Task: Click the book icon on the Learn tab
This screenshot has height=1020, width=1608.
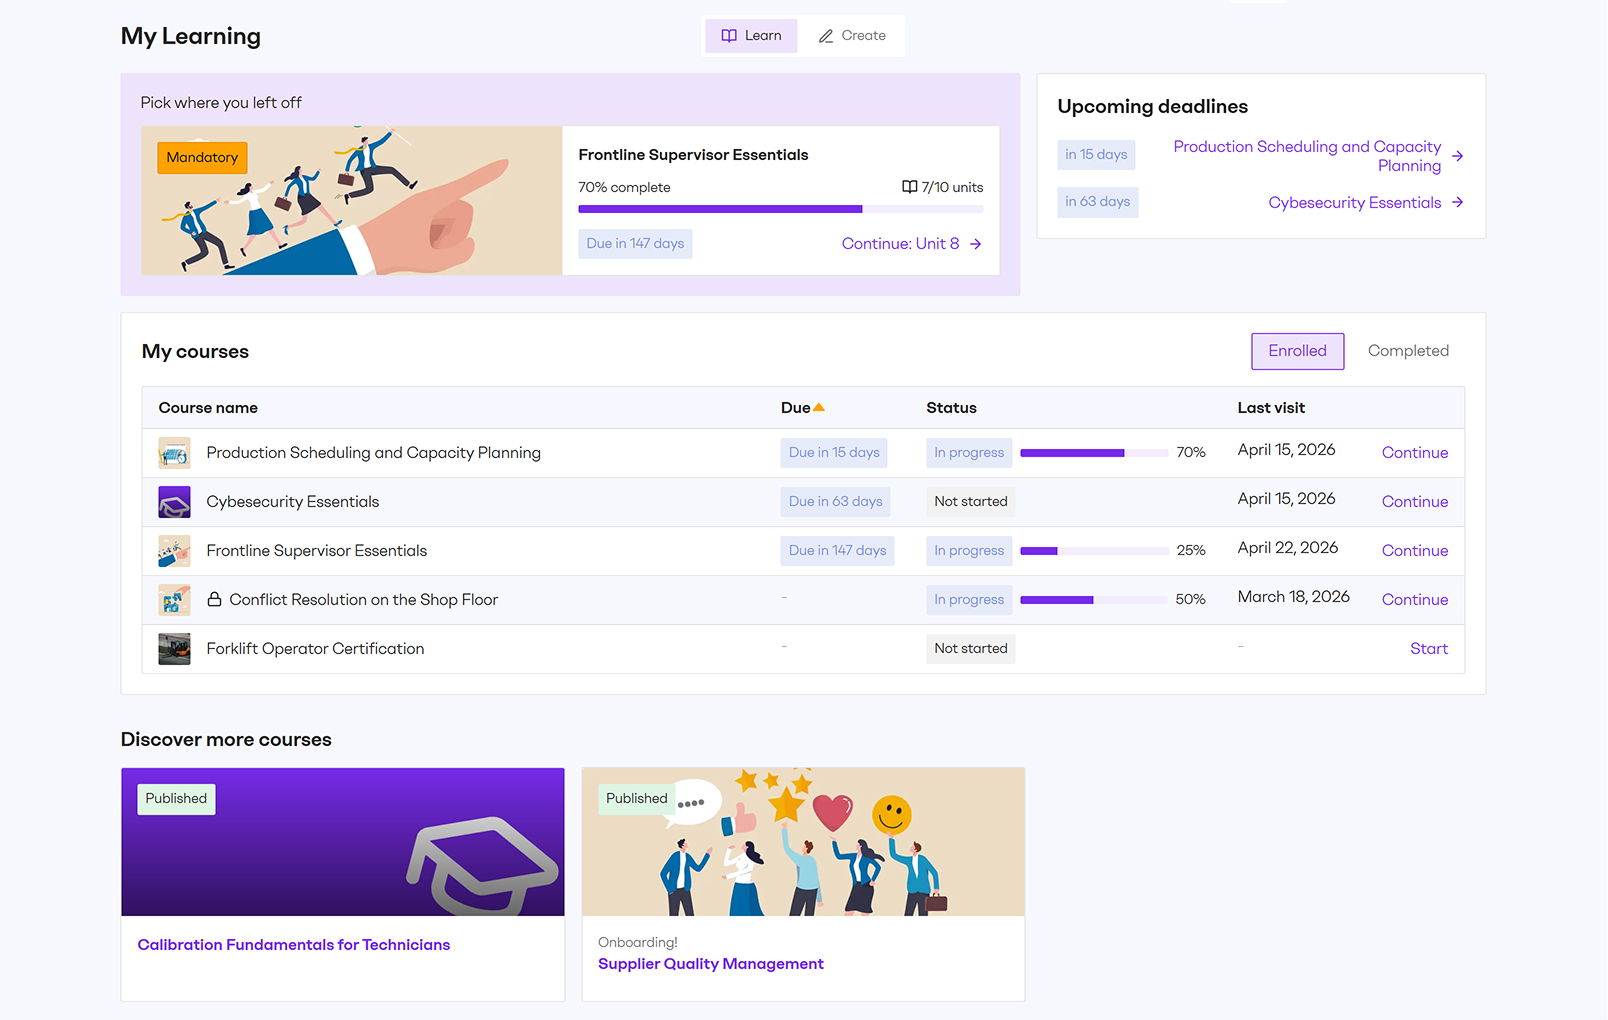Action: click(728, 35)
